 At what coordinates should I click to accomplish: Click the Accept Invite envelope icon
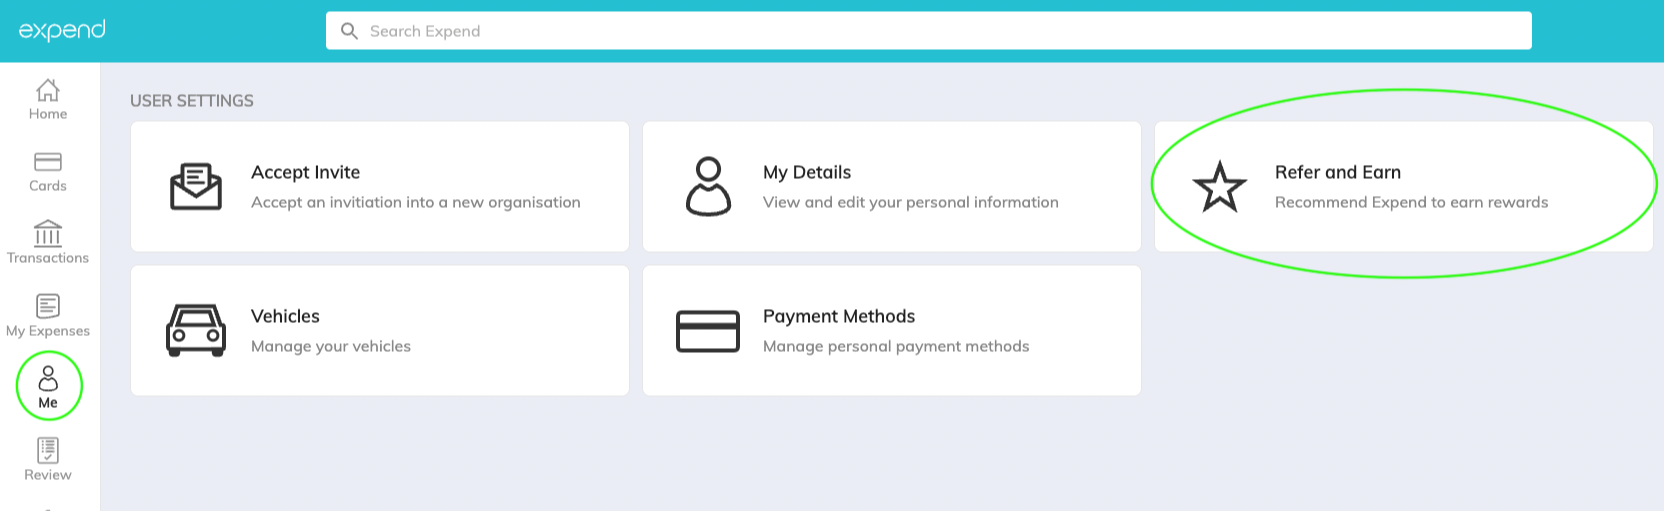point(196,187)
